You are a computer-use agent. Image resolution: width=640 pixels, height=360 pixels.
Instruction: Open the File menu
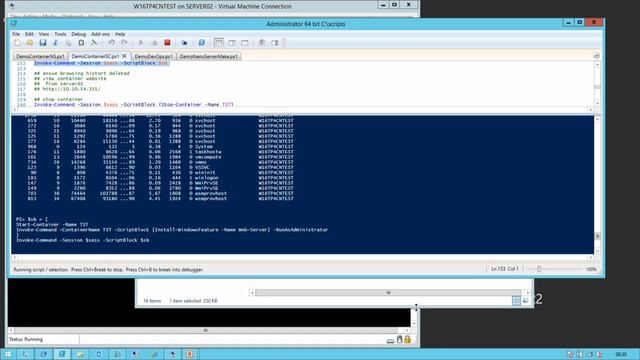[16, 34]
